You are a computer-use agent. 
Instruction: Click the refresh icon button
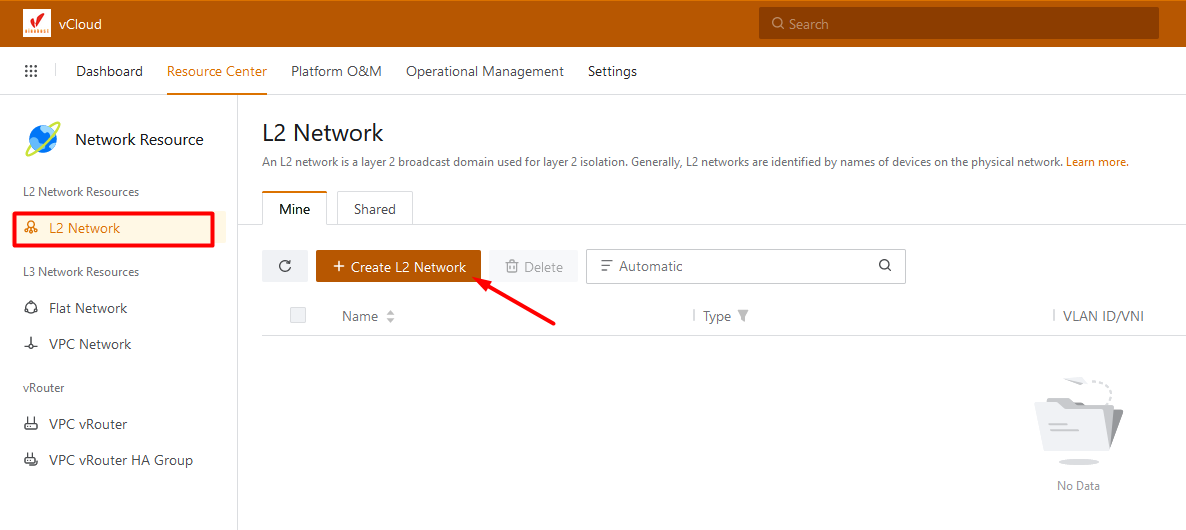coord(285,266)
